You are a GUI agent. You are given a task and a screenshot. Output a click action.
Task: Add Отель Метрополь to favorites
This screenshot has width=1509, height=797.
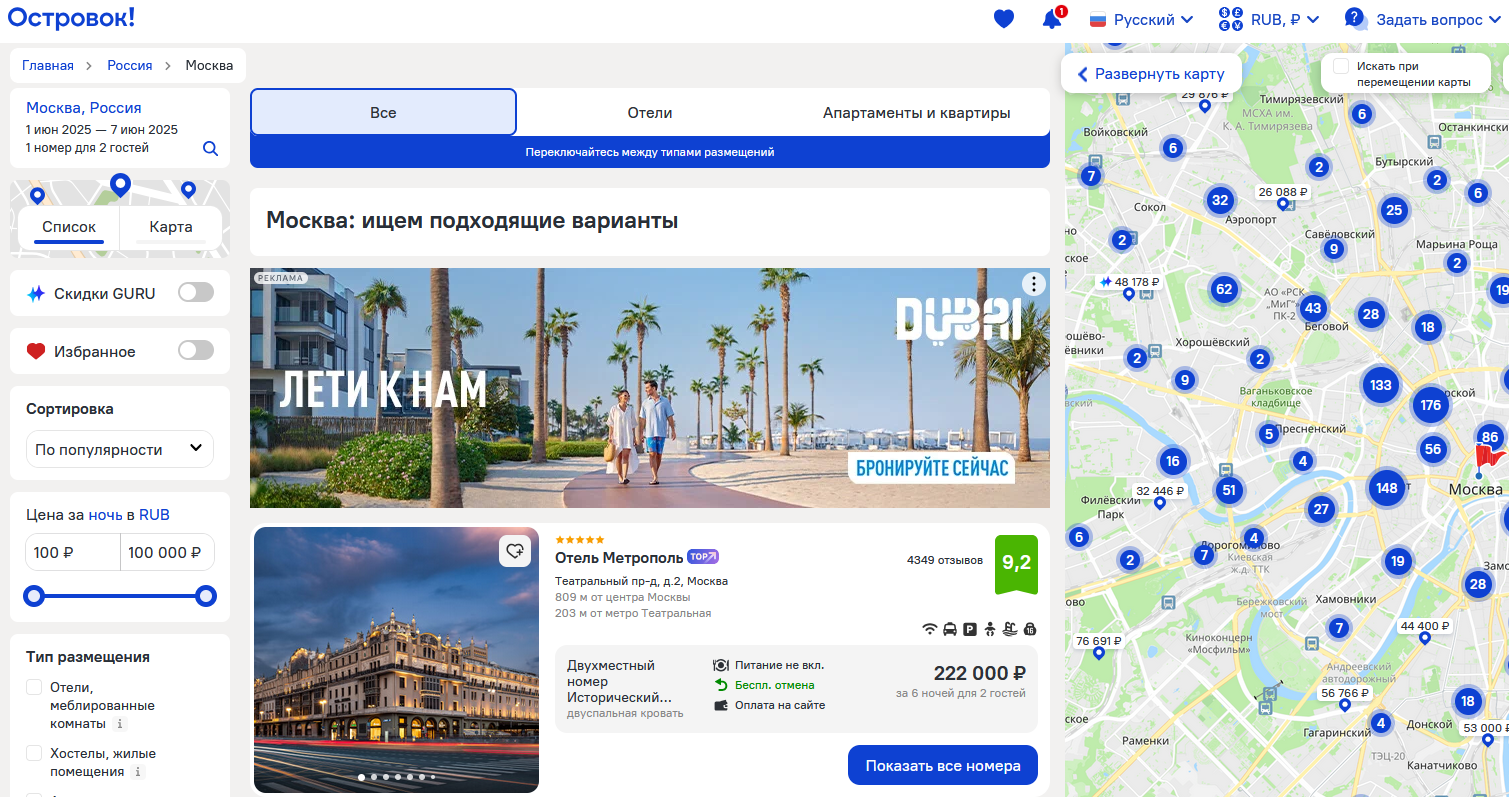click(515, 551)
